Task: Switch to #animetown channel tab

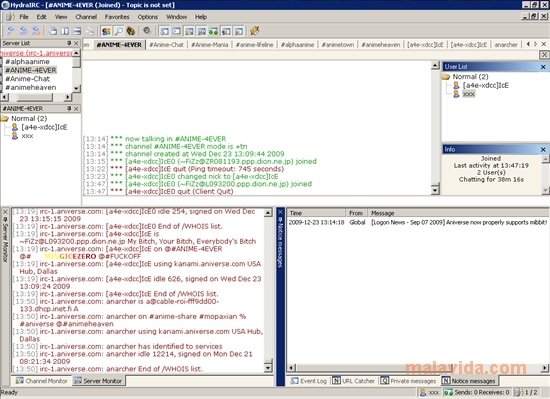Action: (338, 45)
